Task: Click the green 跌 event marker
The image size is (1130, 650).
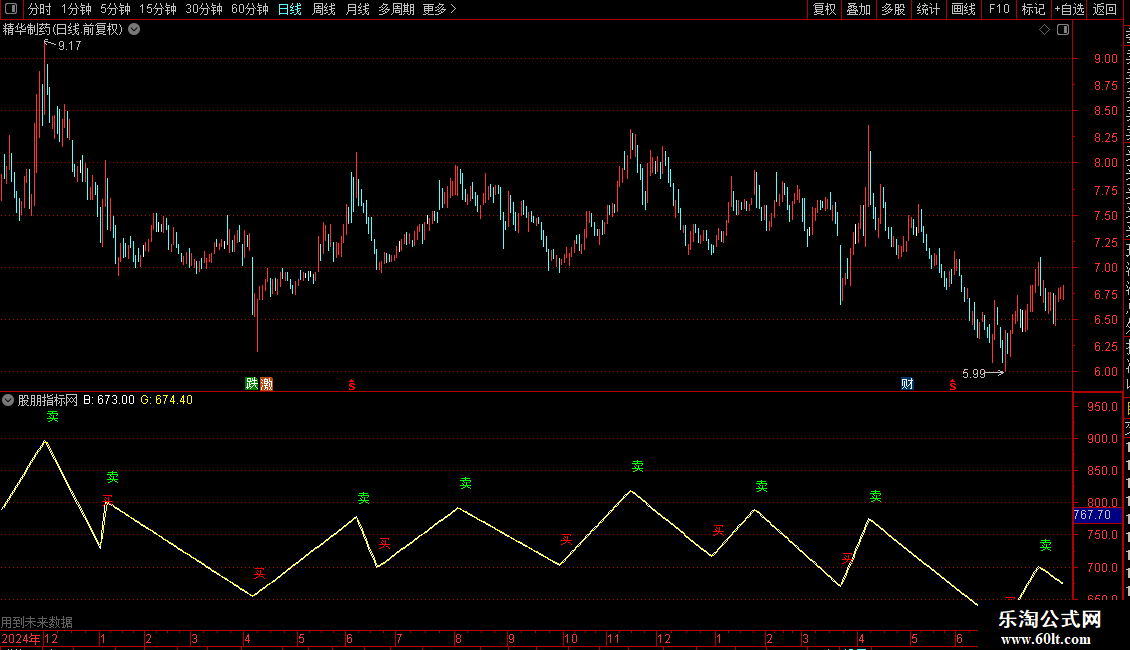Action: click(252, 383)
